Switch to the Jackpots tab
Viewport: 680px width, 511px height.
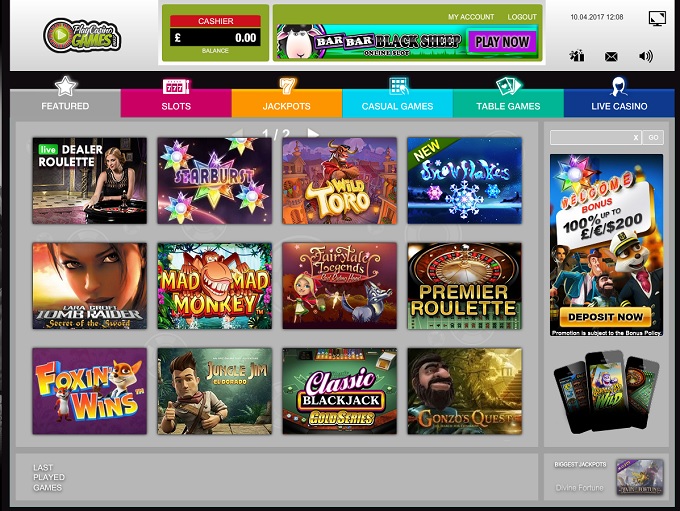[287, 98]
